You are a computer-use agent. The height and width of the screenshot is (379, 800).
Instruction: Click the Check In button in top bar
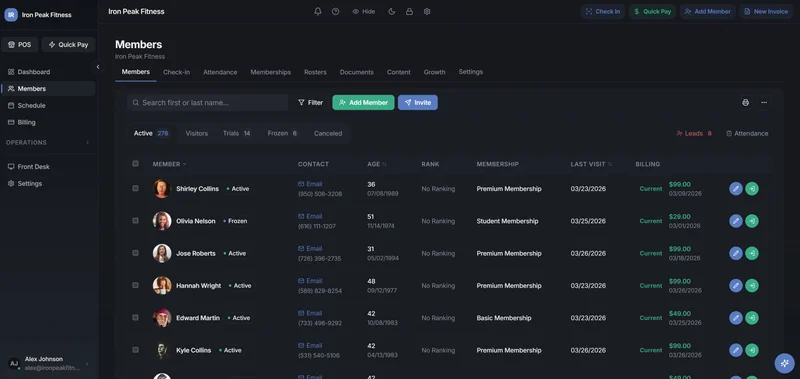(x=603, y=11)
